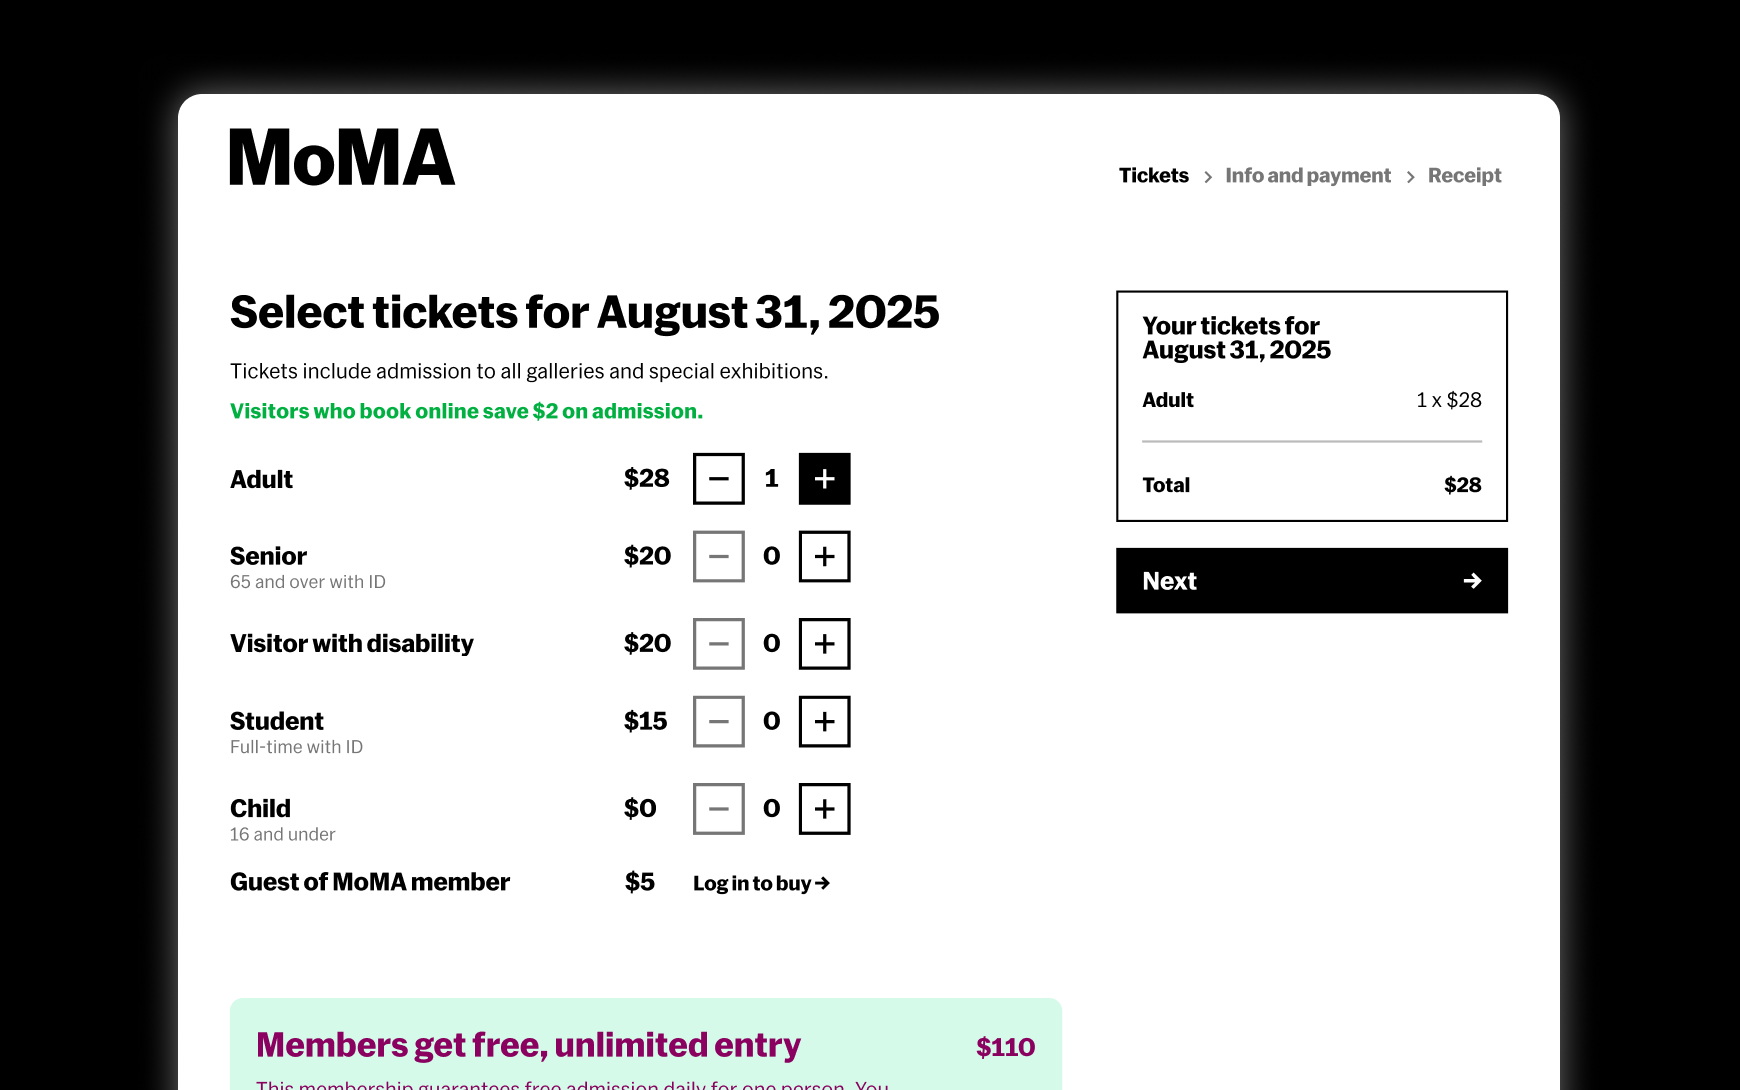This screenshot has width=1740, height=1090.
Task: Click minus button for Senior tickets
Action: (x=718, y=556)
